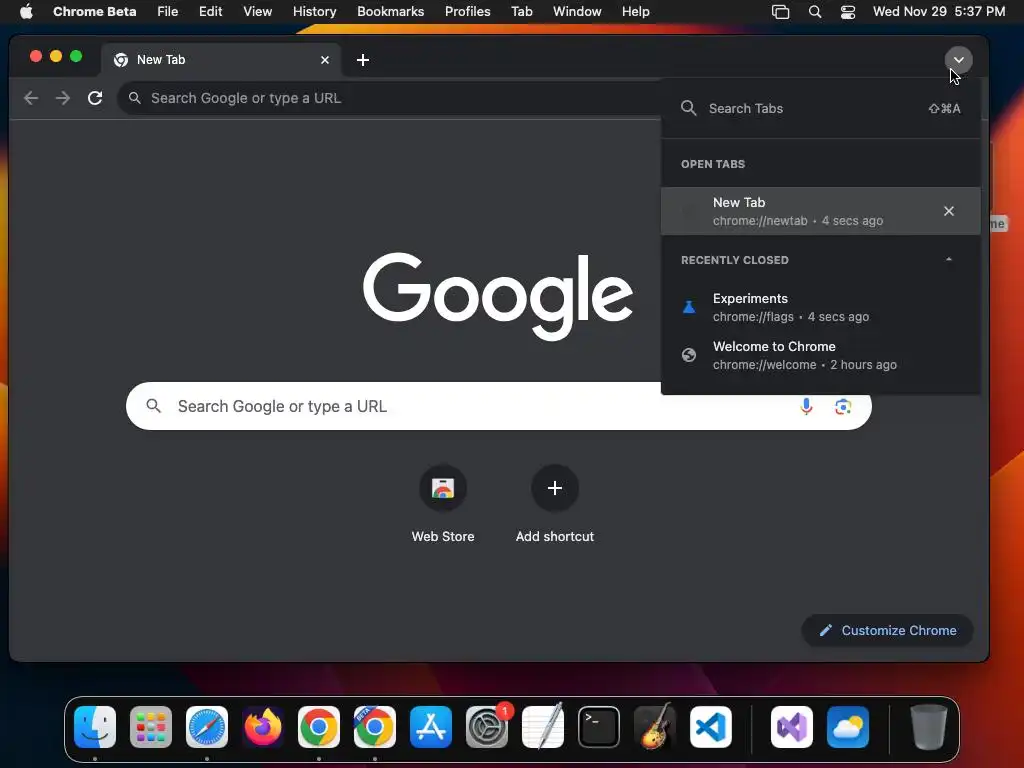1024x768 pixels.
Task: Reopen the Welcome to Chrome closed tab
Action: [x=820, y=355]
